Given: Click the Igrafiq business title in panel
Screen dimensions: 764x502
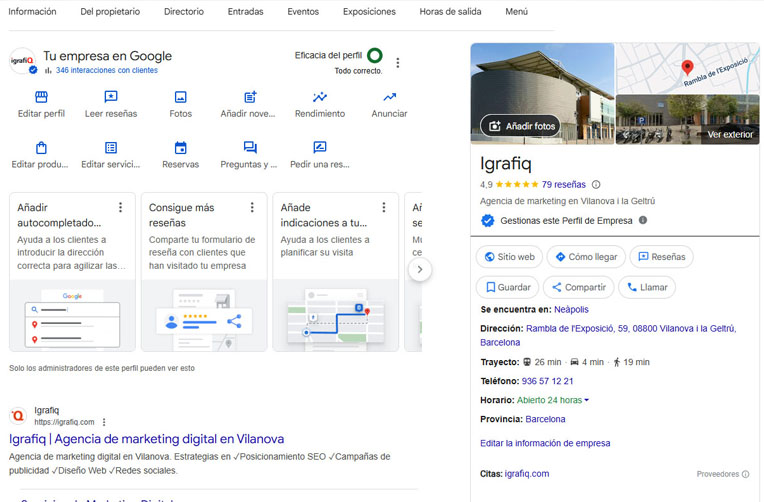Looking at the screenshot, I should tap(506, 164).
